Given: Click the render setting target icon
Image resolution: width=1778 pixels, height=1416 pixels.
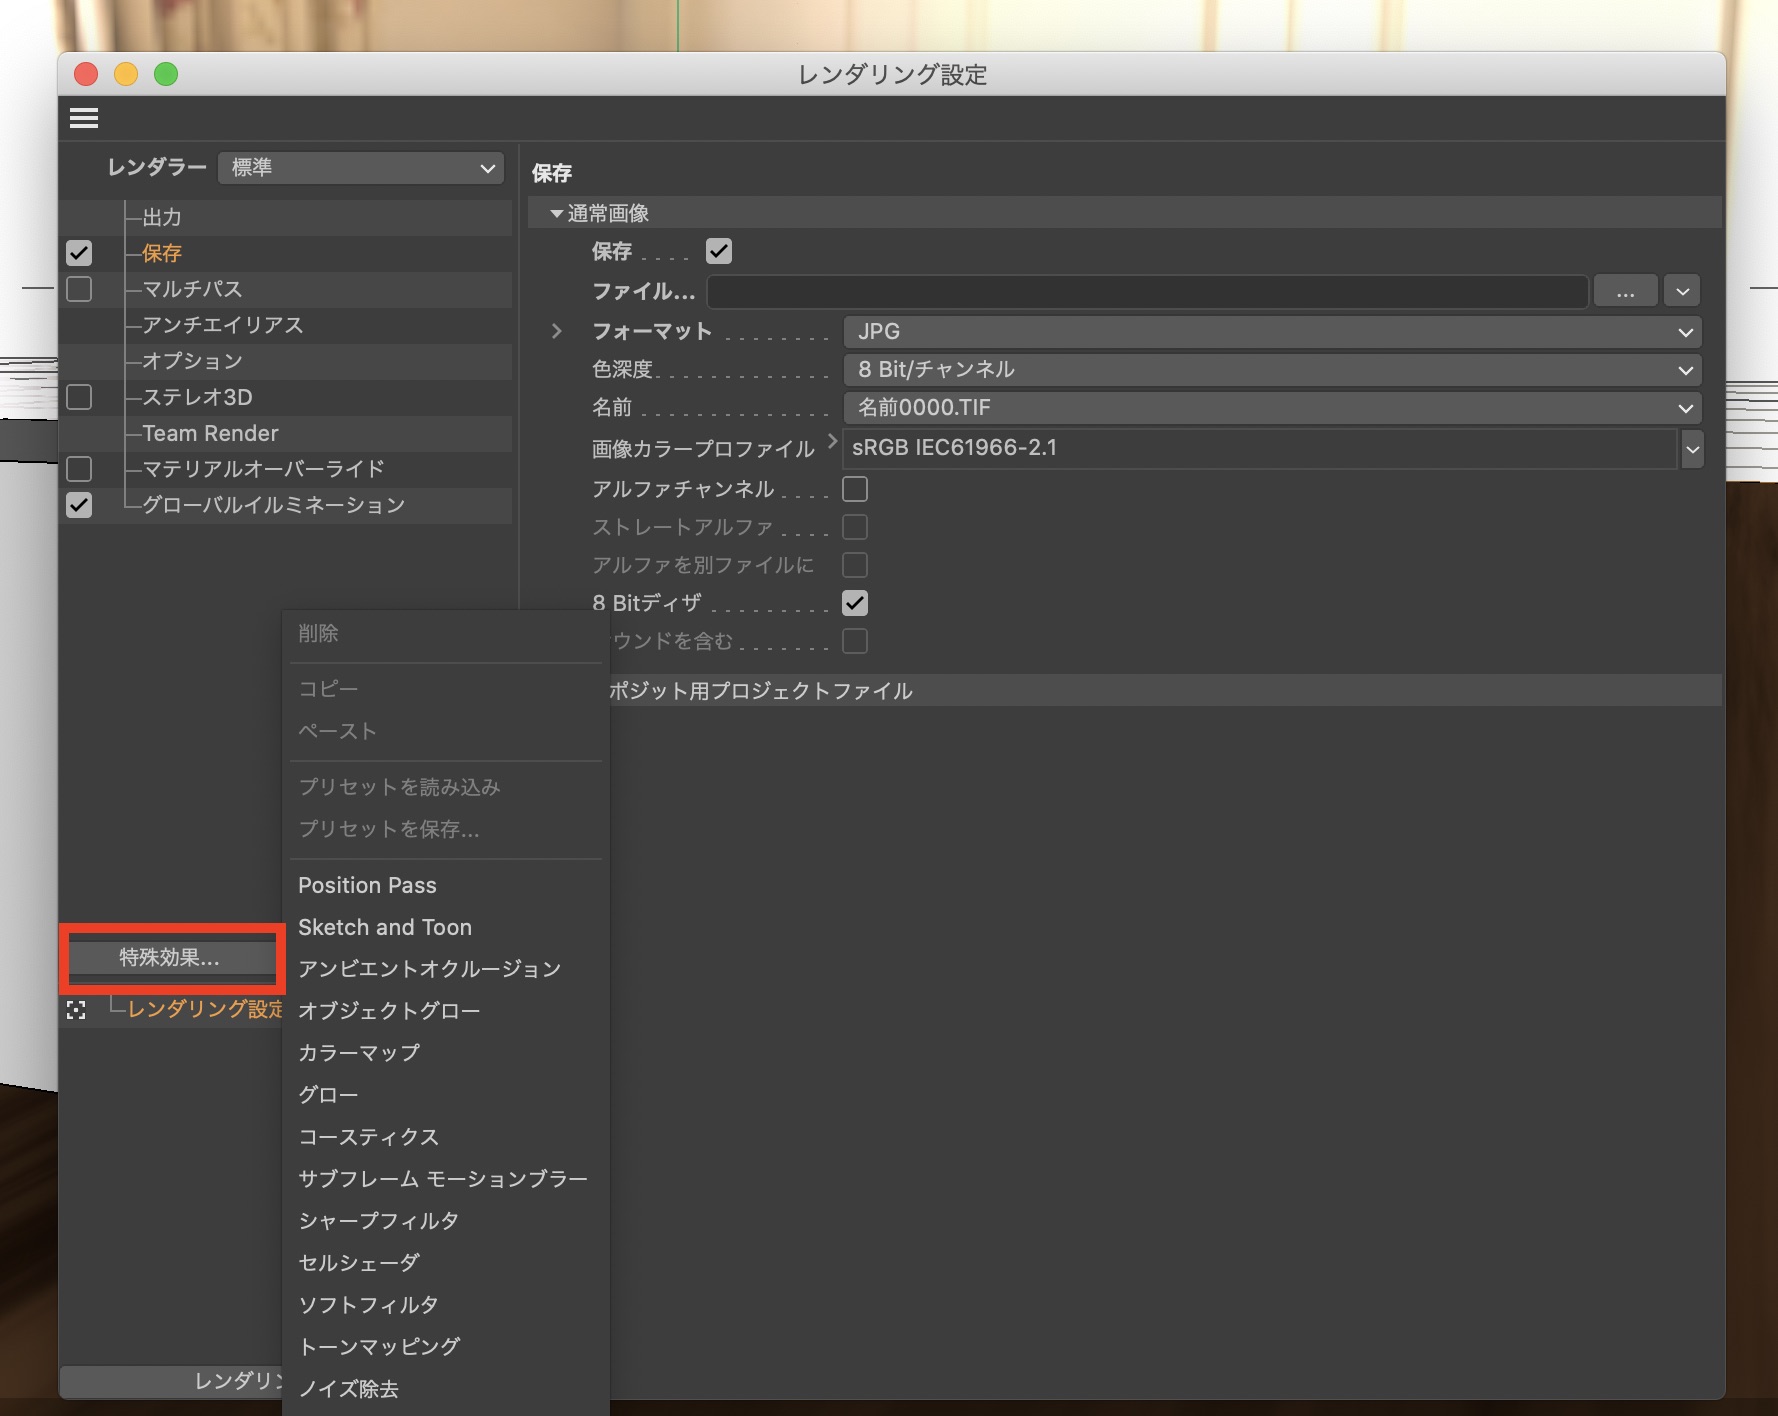Looking at the screenshot, I should coord(76,1010).
